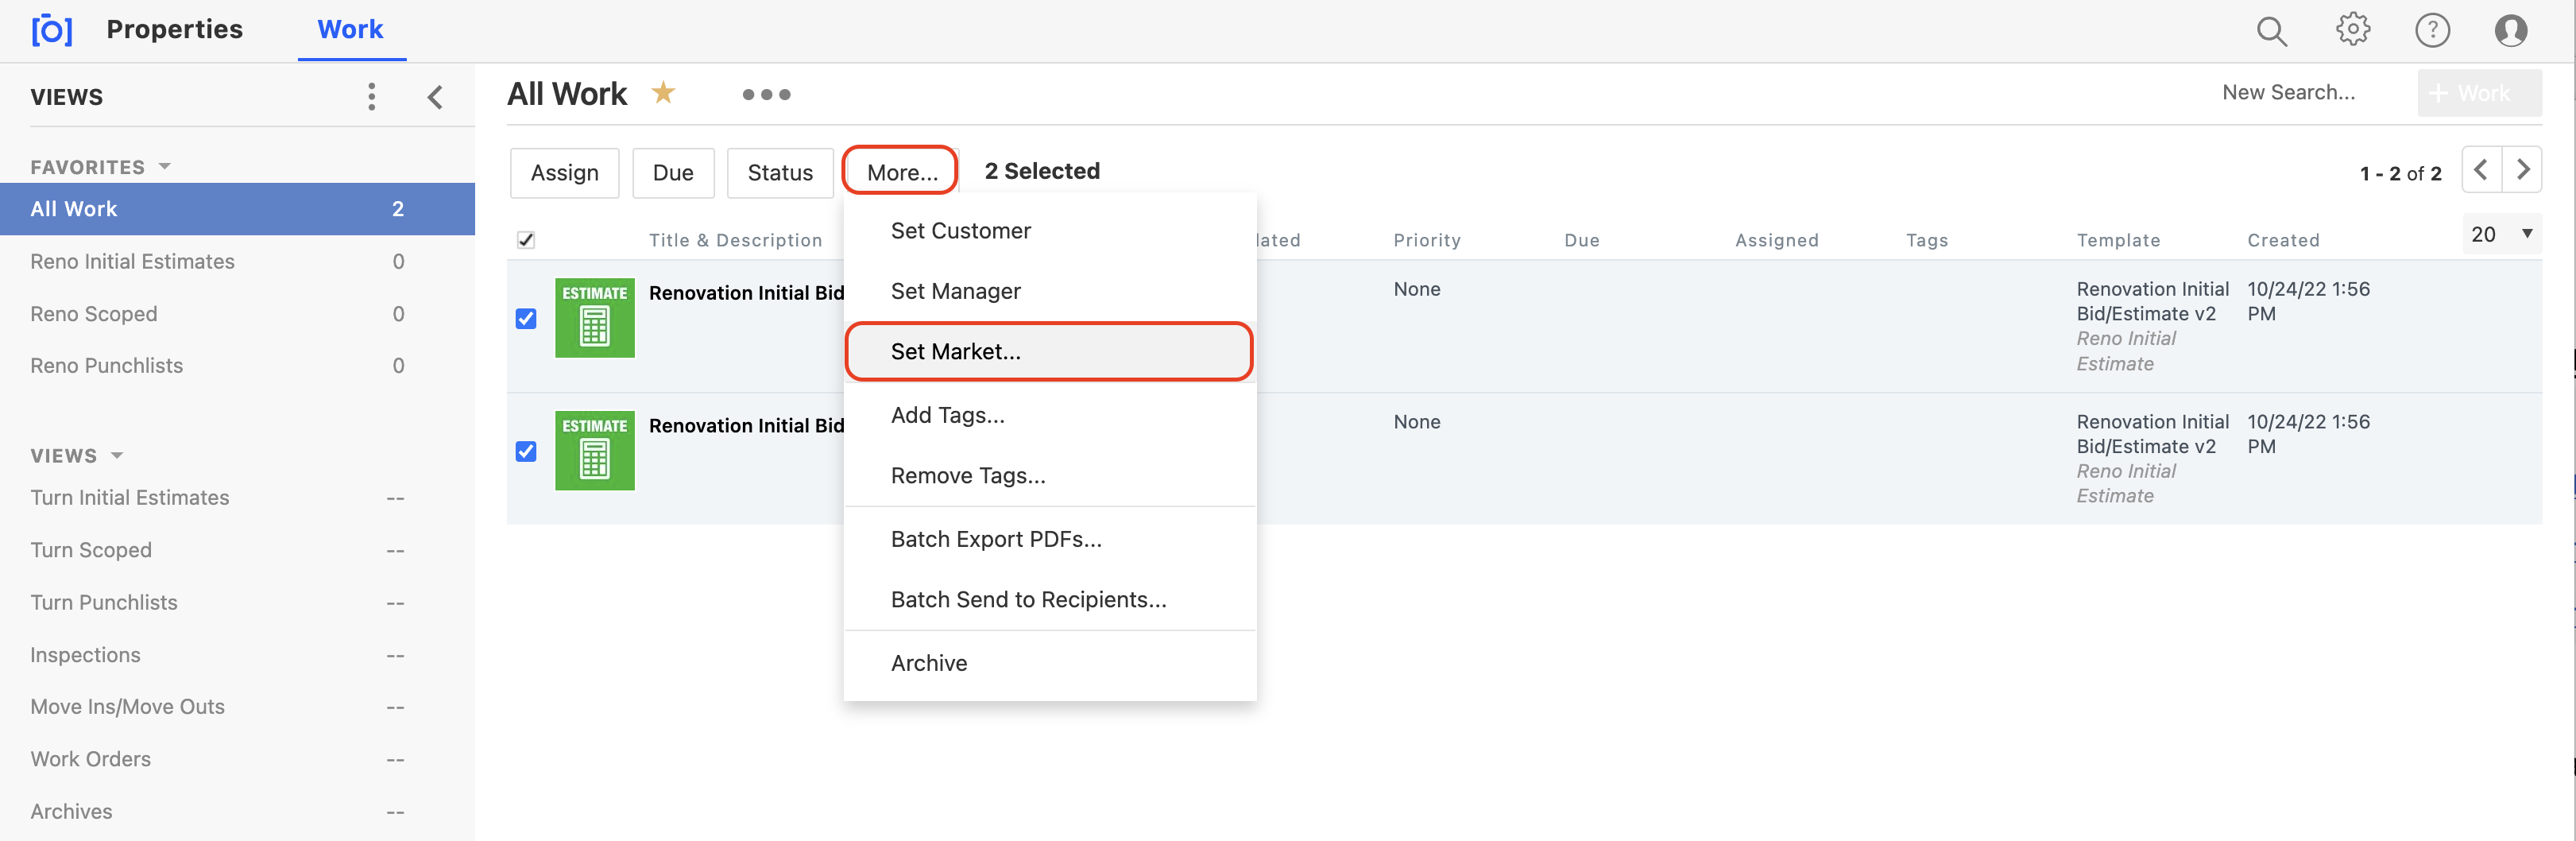The image size is (2576, 841).
Task: Open the three-dot menu beside All Work
Action: pos(766,94)
